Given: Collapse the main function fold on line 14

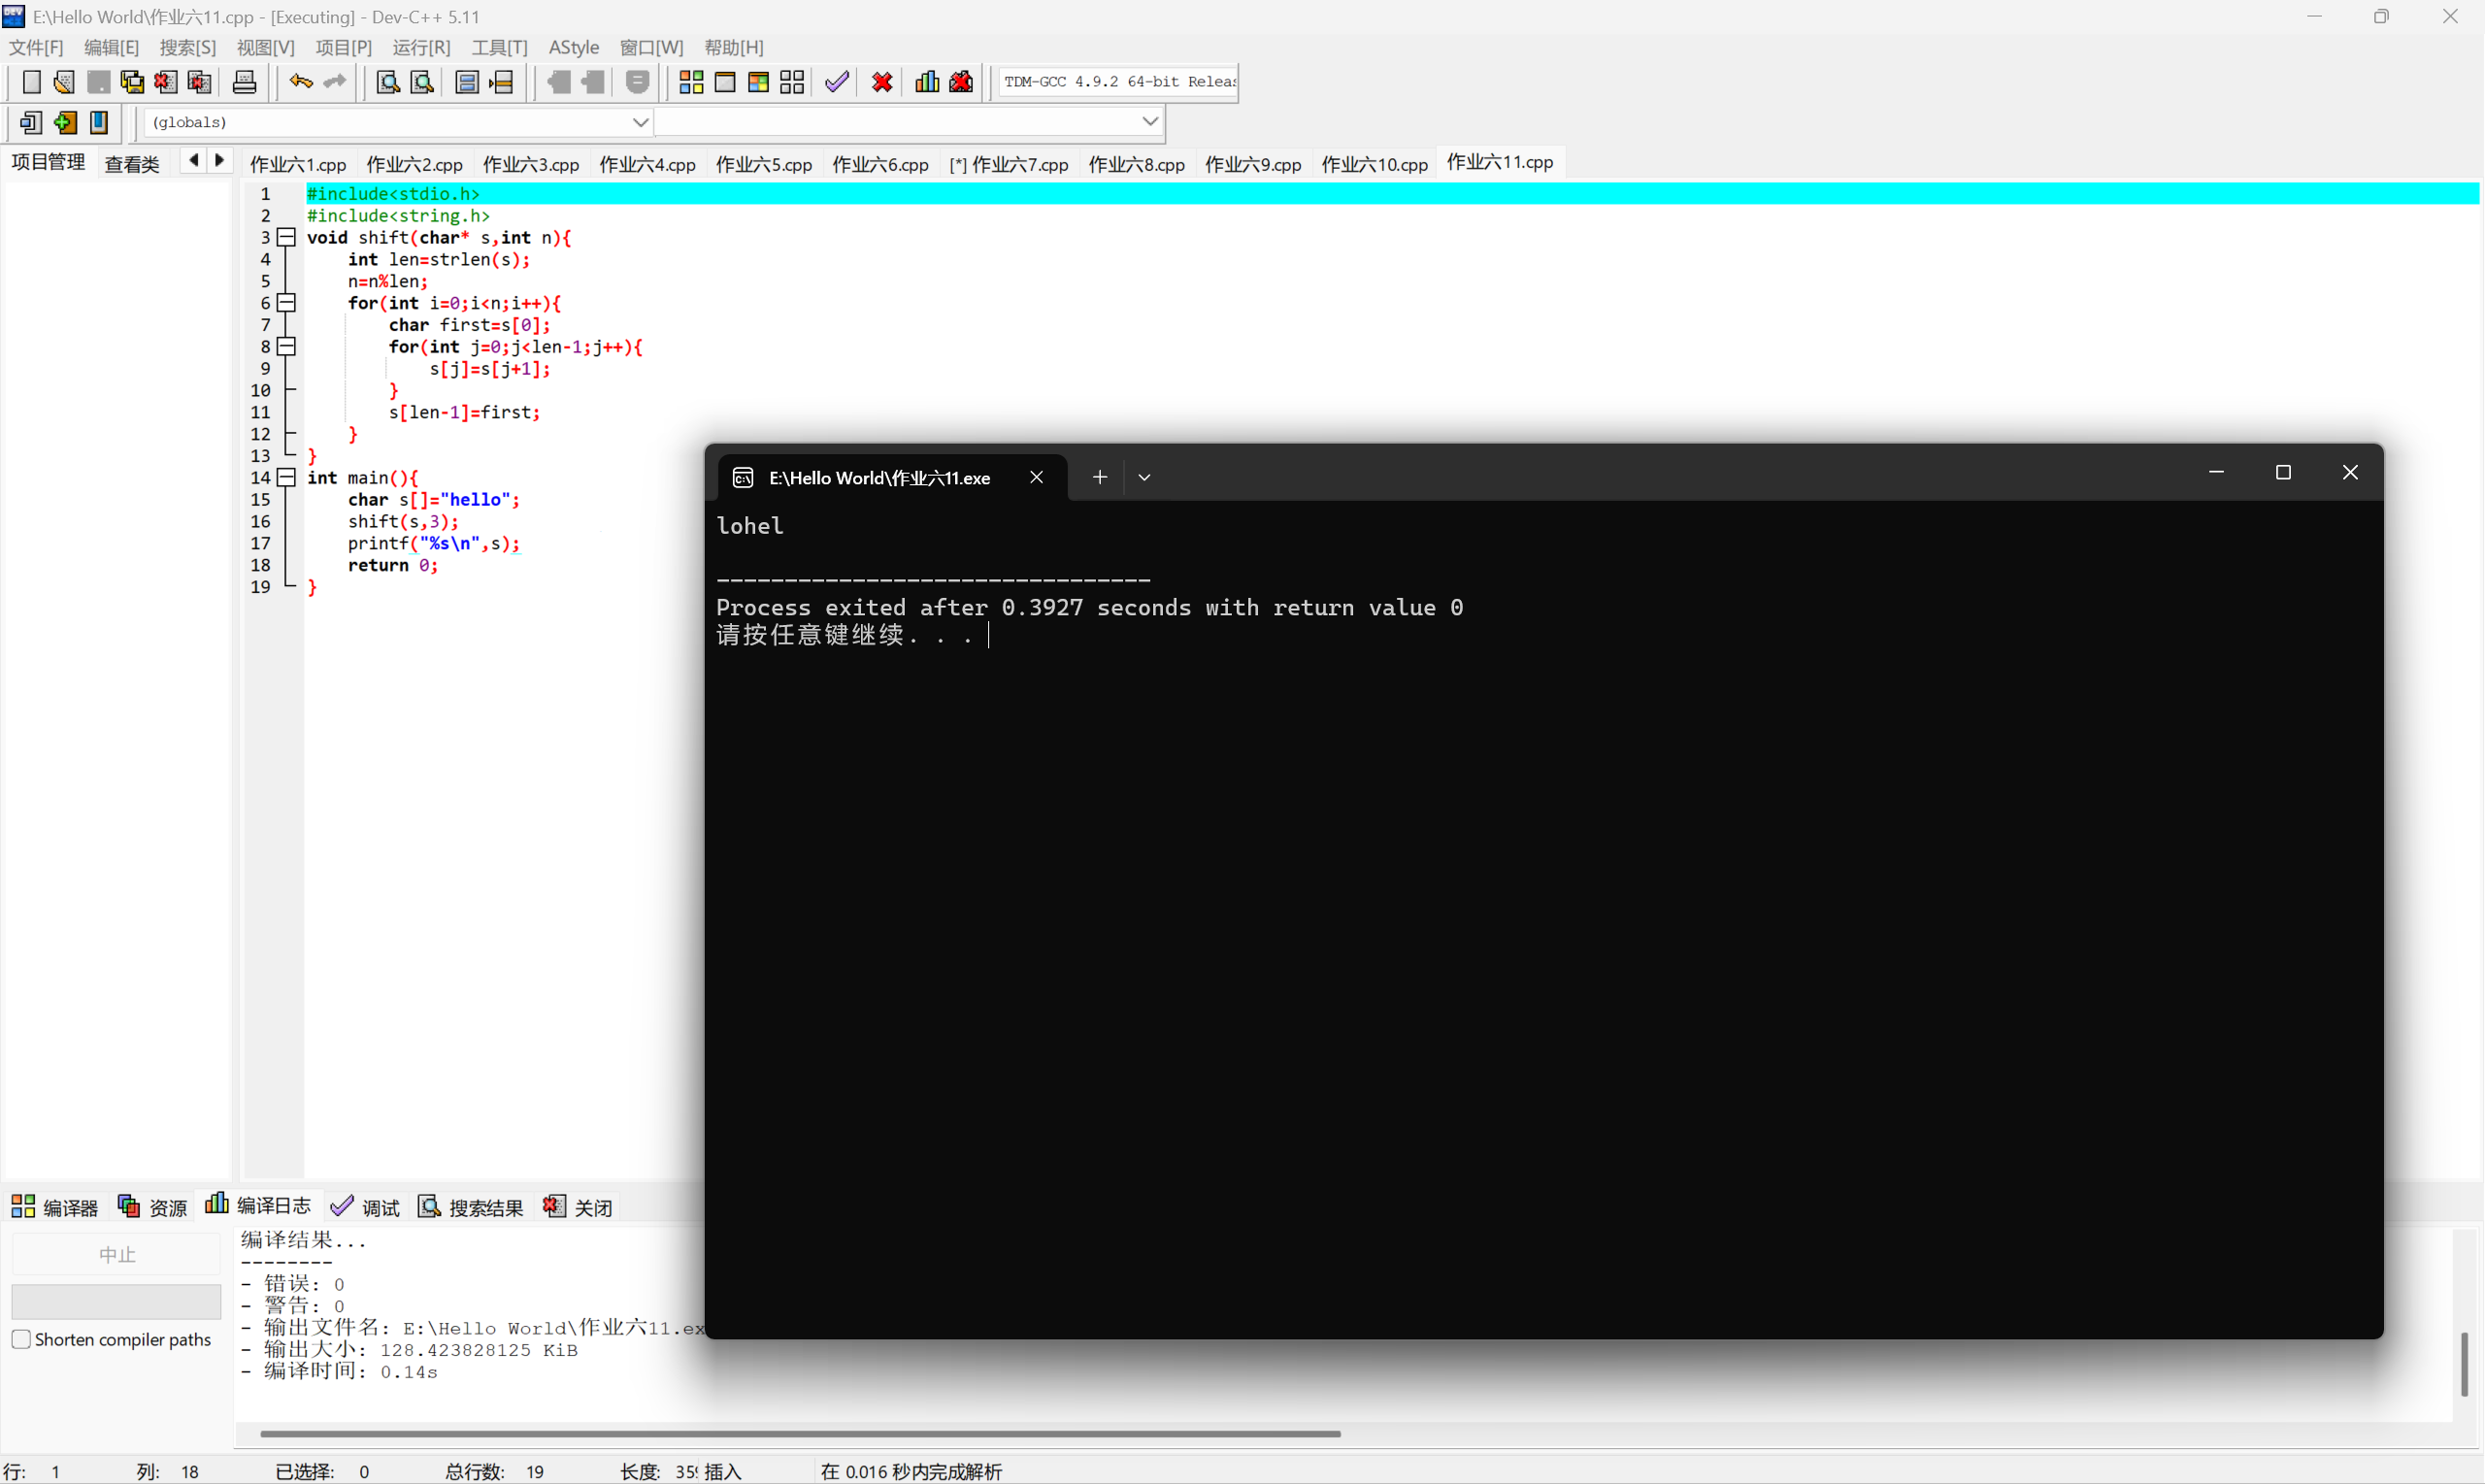Looking at the screenshot, I should click(287, 477).
